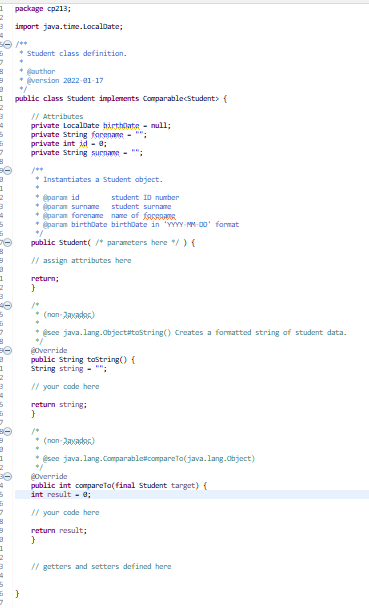This screenshot has width=369, height=608.
Task: Click '// your code here' in compareTo
Action: click(65, 513)
